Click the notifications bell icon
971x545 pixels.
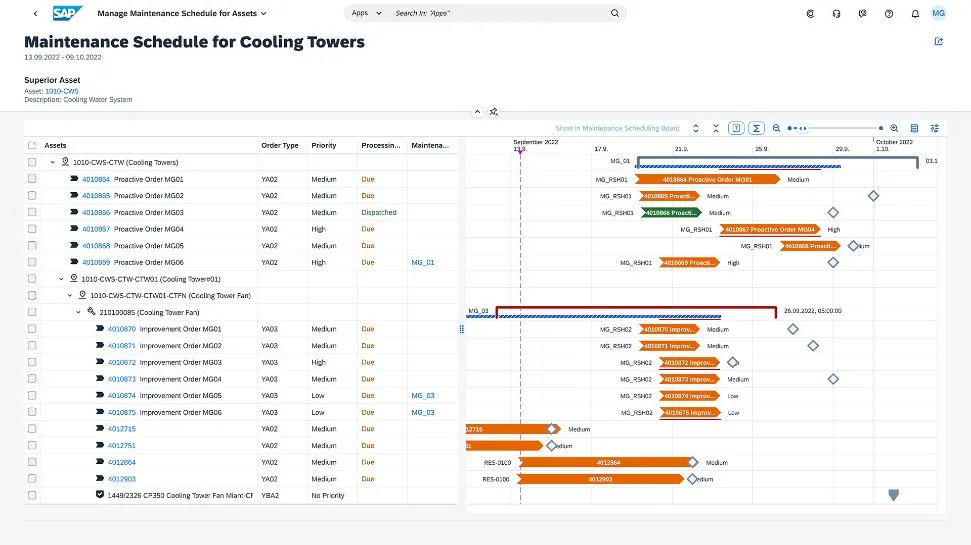click(x=914, y=14)
